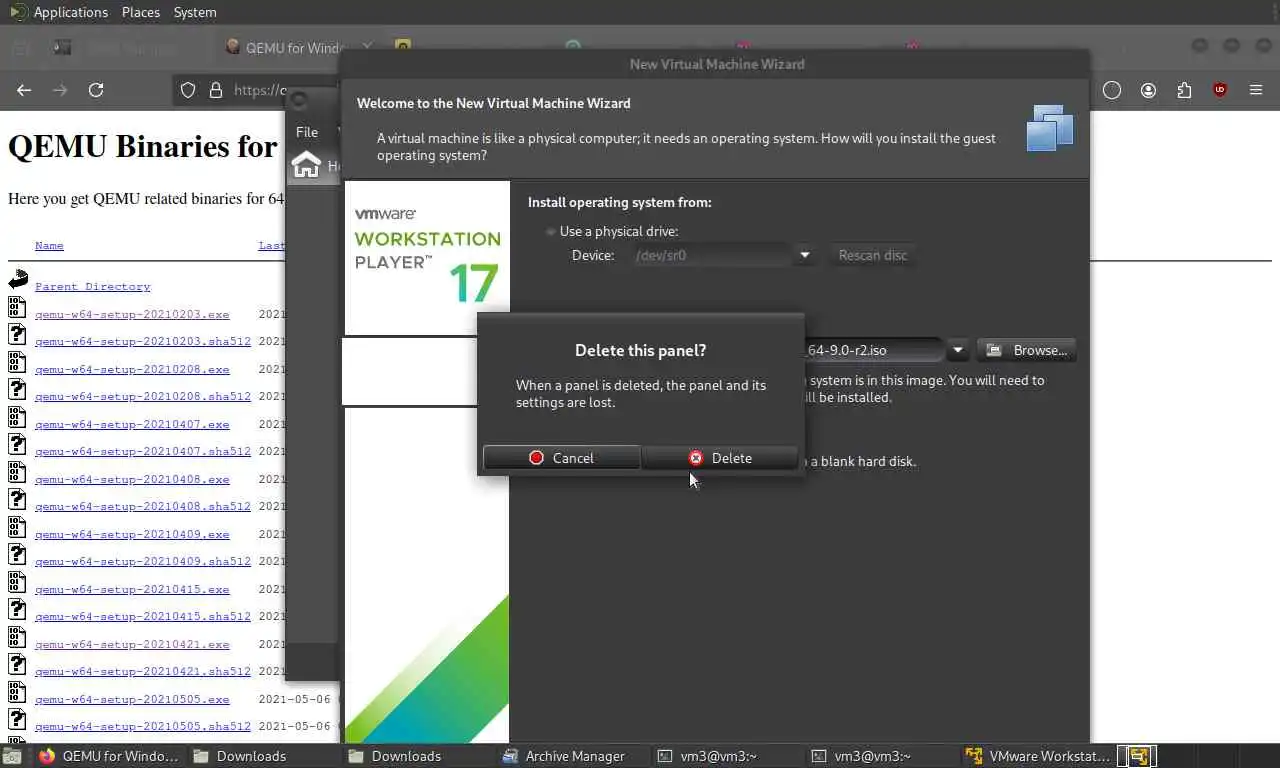Image resolution: width=1280 pixels, height=768 pixels.
Task: Click icon beside qemu-w64-setup-20210409.exe
Action: [17, 527]
